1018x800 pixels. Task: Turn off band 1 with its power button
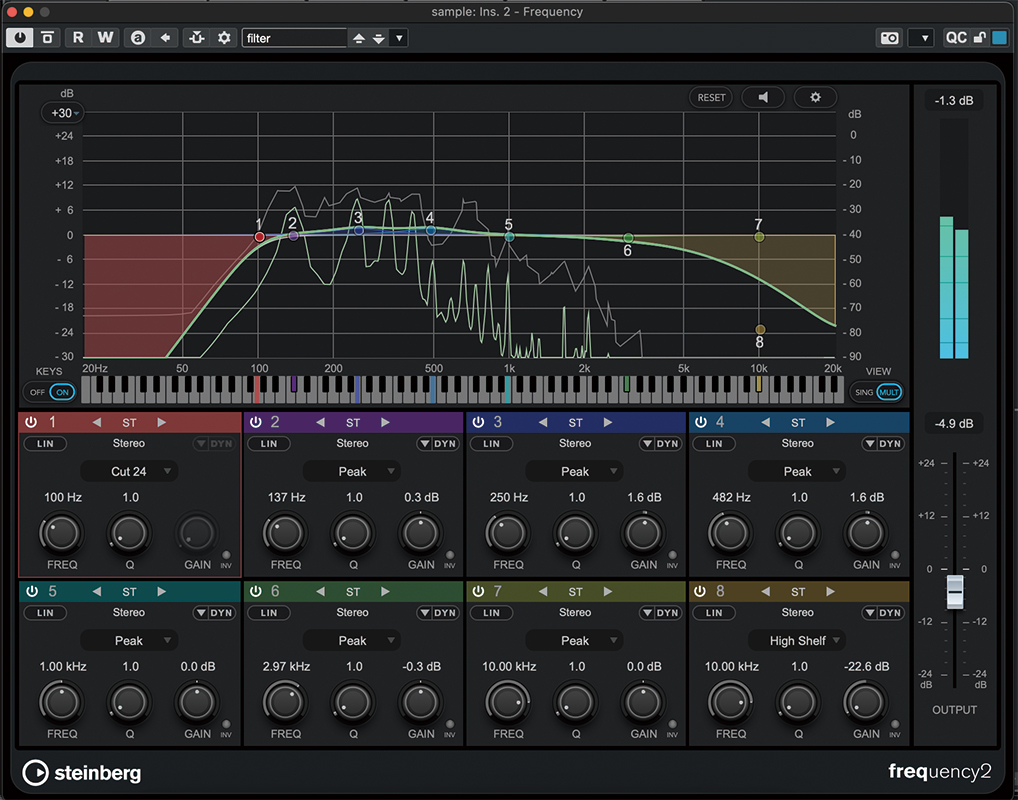[31, 422]
